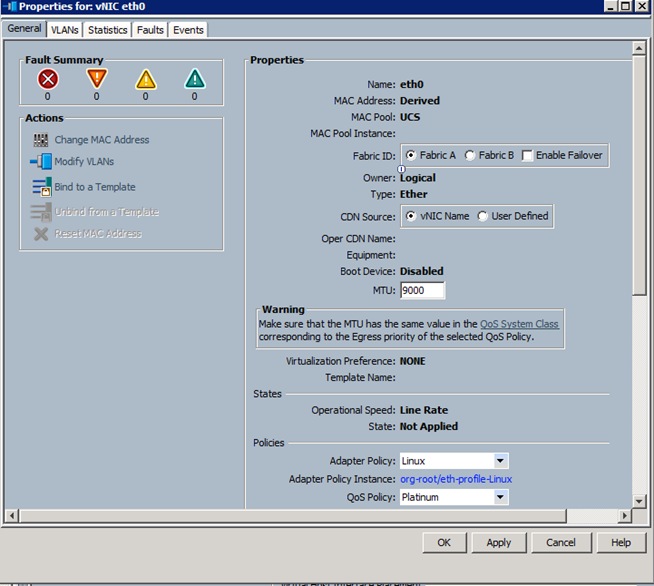The width and height of the screenshot is (654, 586).
Task: Click Change MAC Address action text
Action: [102, 140]
